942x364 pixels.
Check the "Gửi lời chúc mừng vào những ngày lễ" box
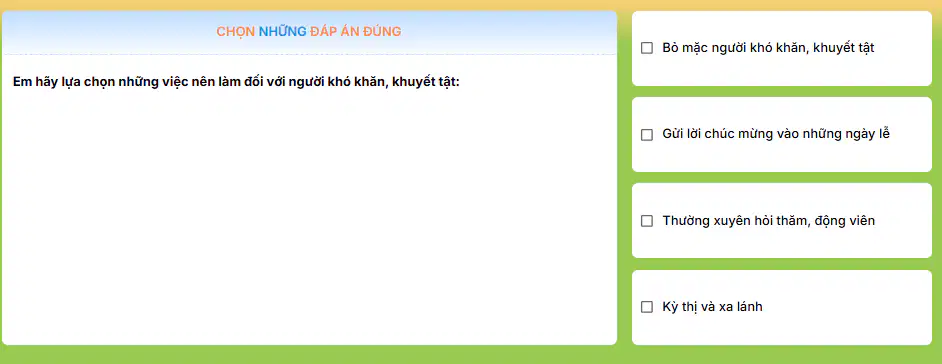coord(646,135)
